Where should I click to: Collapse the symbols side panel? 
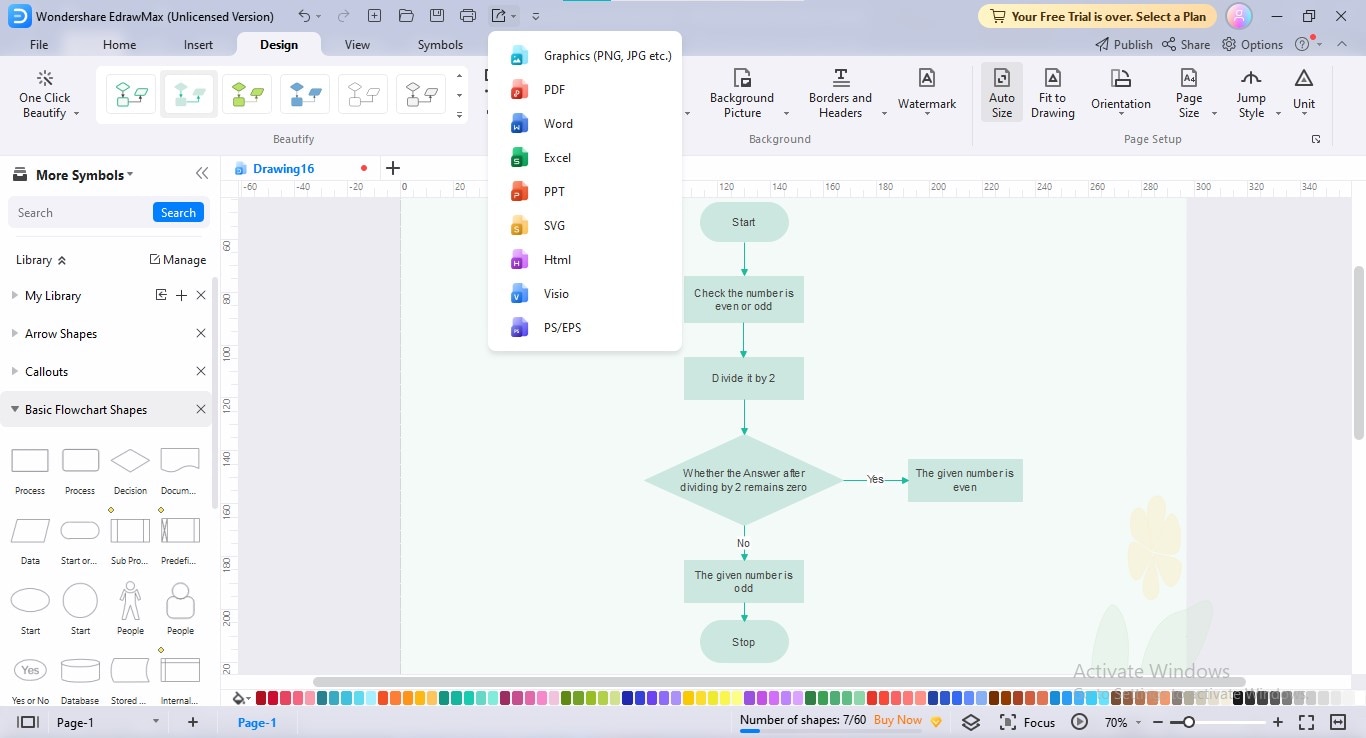[x=202, y=174]
